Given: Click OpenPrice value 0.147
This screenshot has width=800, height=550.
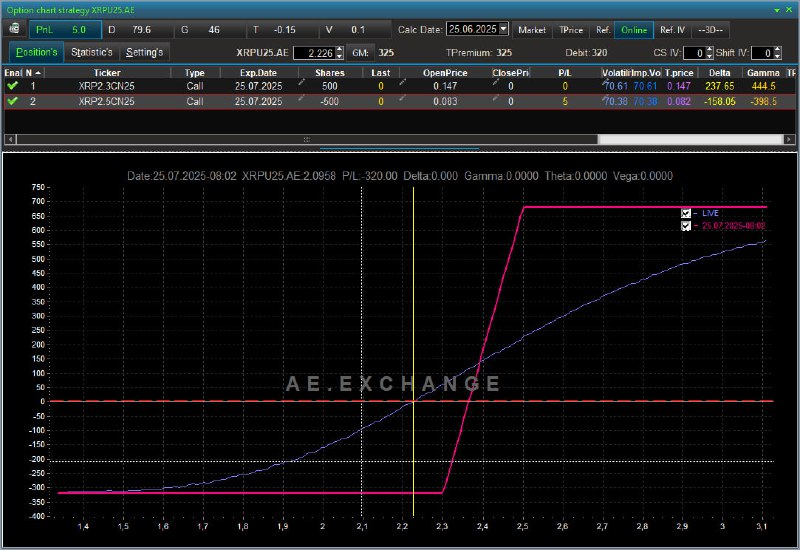Looking at the screenshot, I should coord(445,86).
